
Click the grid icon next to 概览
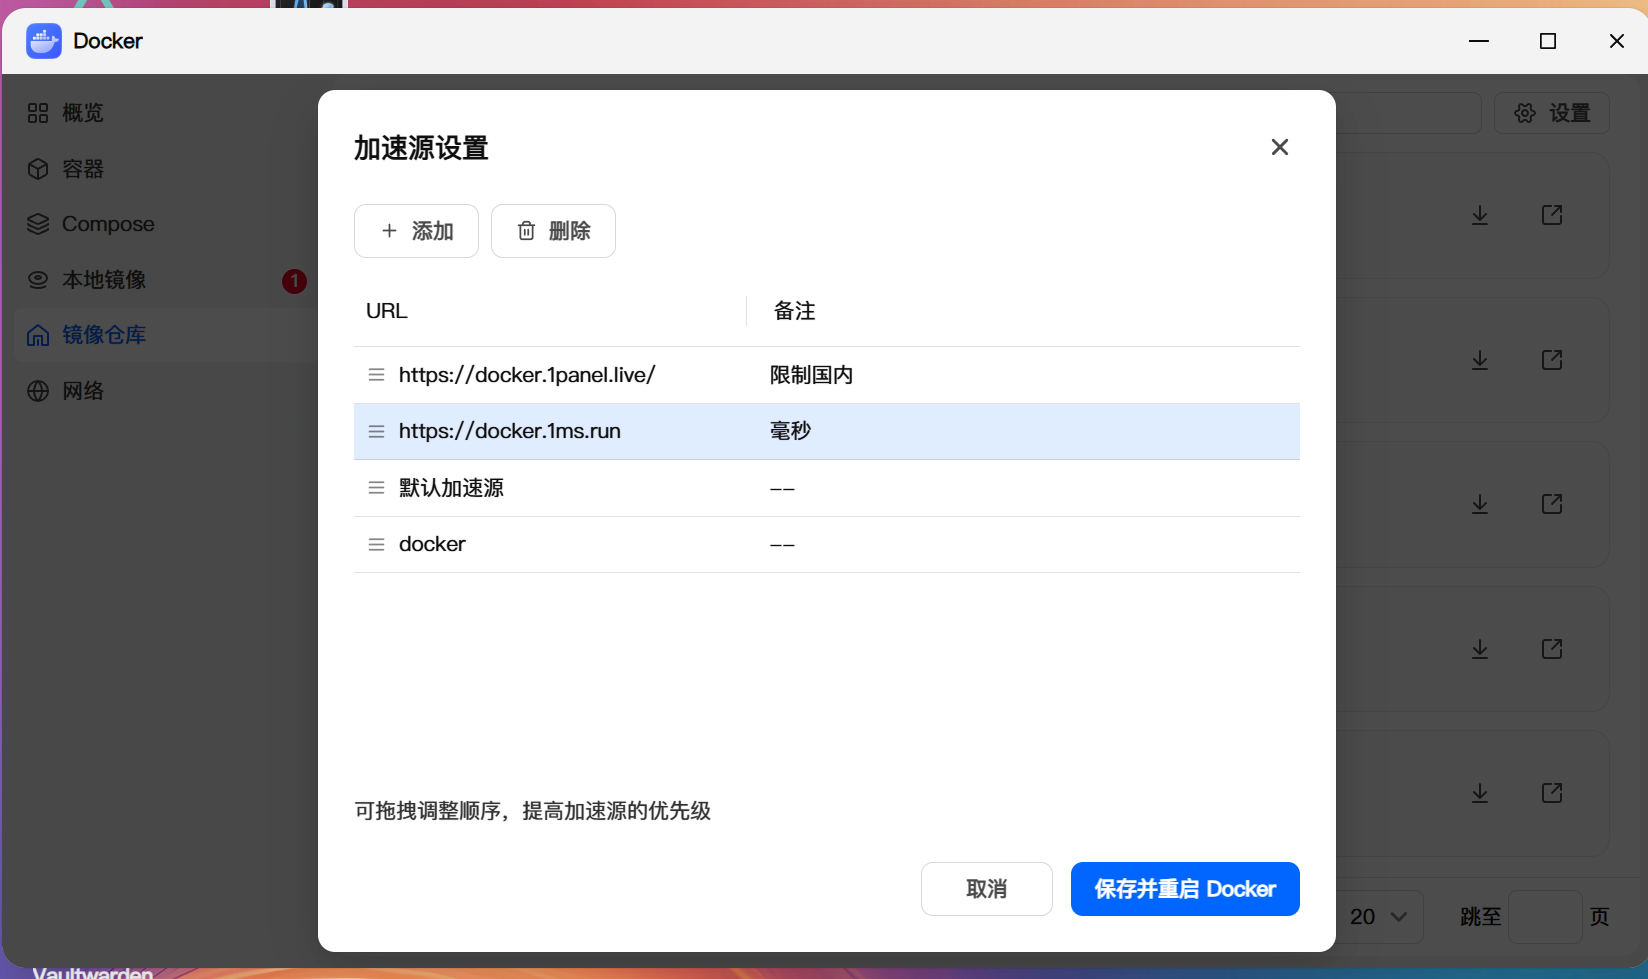click(x=38, y=113)
